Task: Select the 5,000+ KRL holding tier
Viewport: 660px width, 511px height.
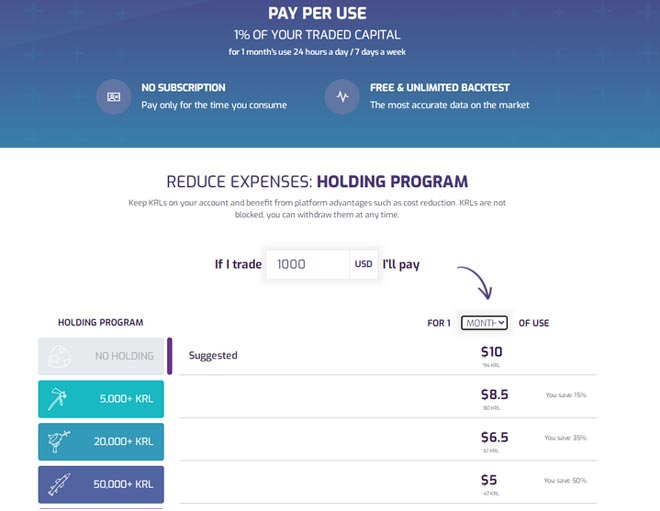Action: (x=101, y=398)
